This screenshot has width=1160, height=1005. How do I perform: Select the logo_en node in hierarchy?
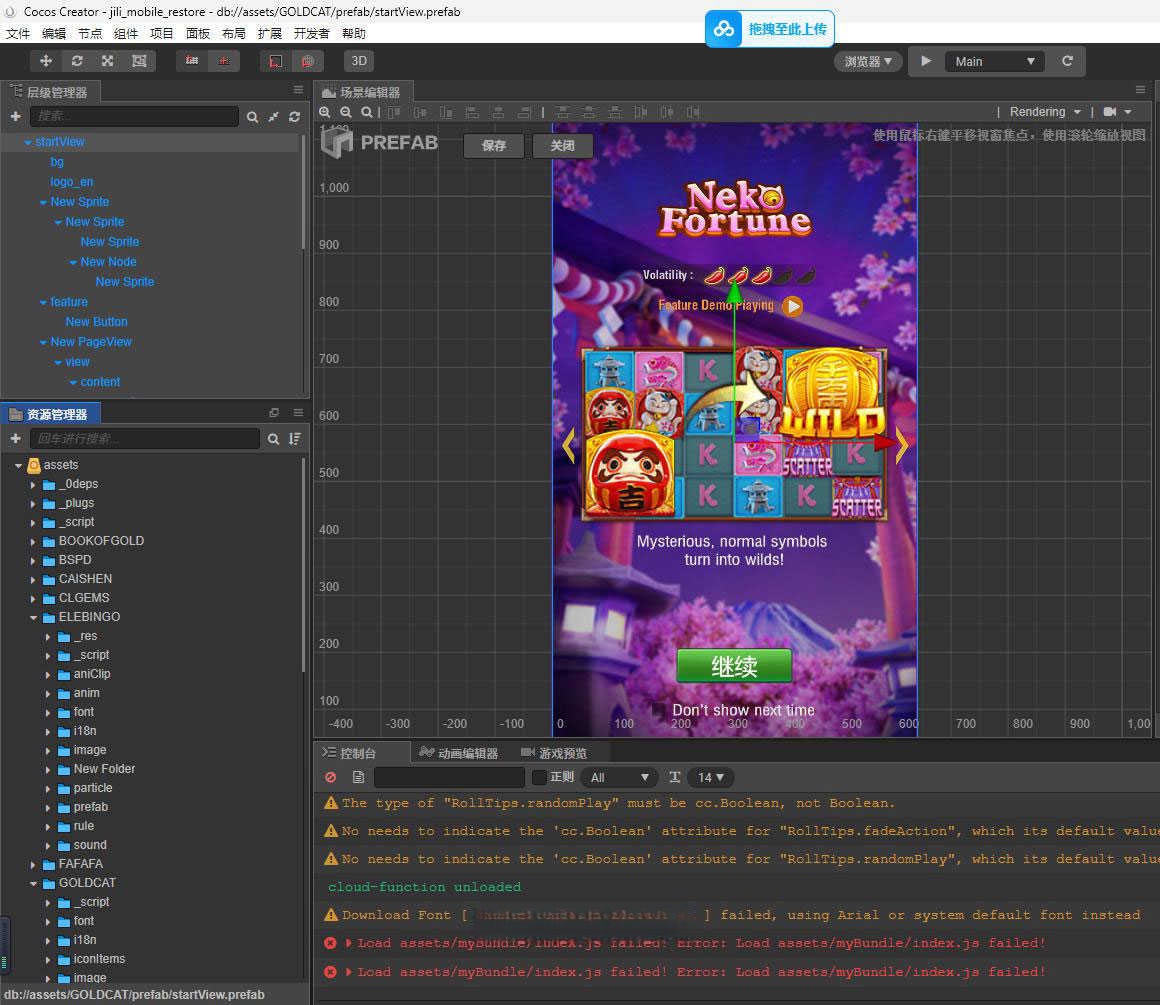point(72,182)
